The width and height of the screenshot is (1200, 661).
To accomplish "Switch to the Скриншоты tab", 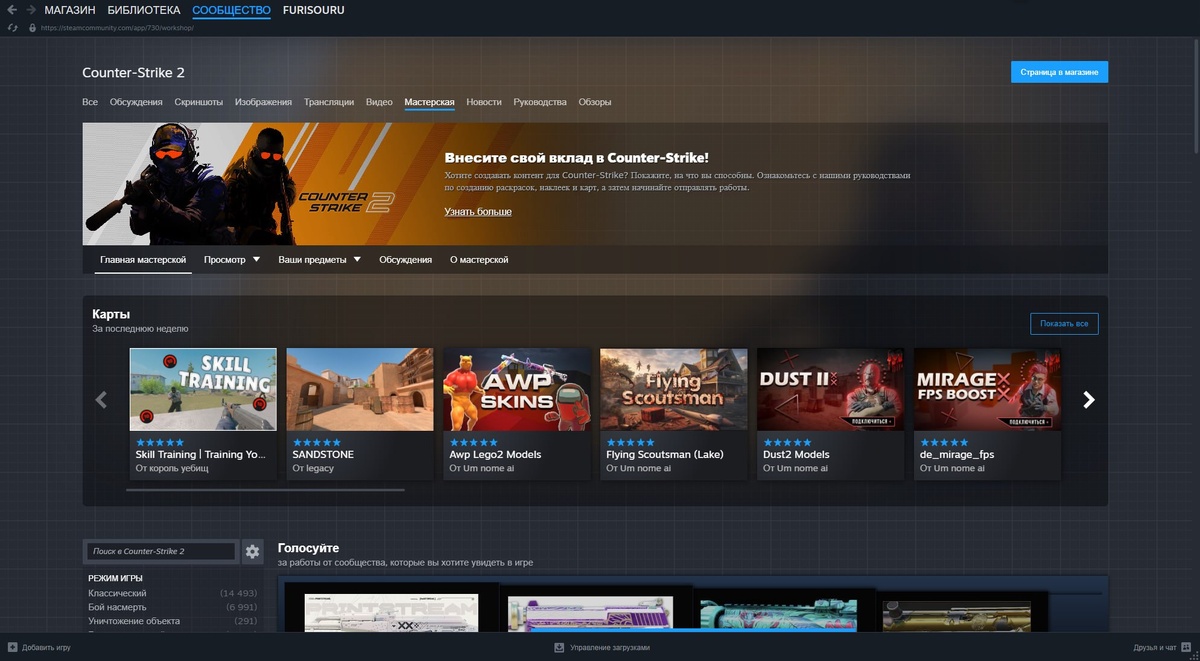I will pyautogui.click(x=198, y=102).
